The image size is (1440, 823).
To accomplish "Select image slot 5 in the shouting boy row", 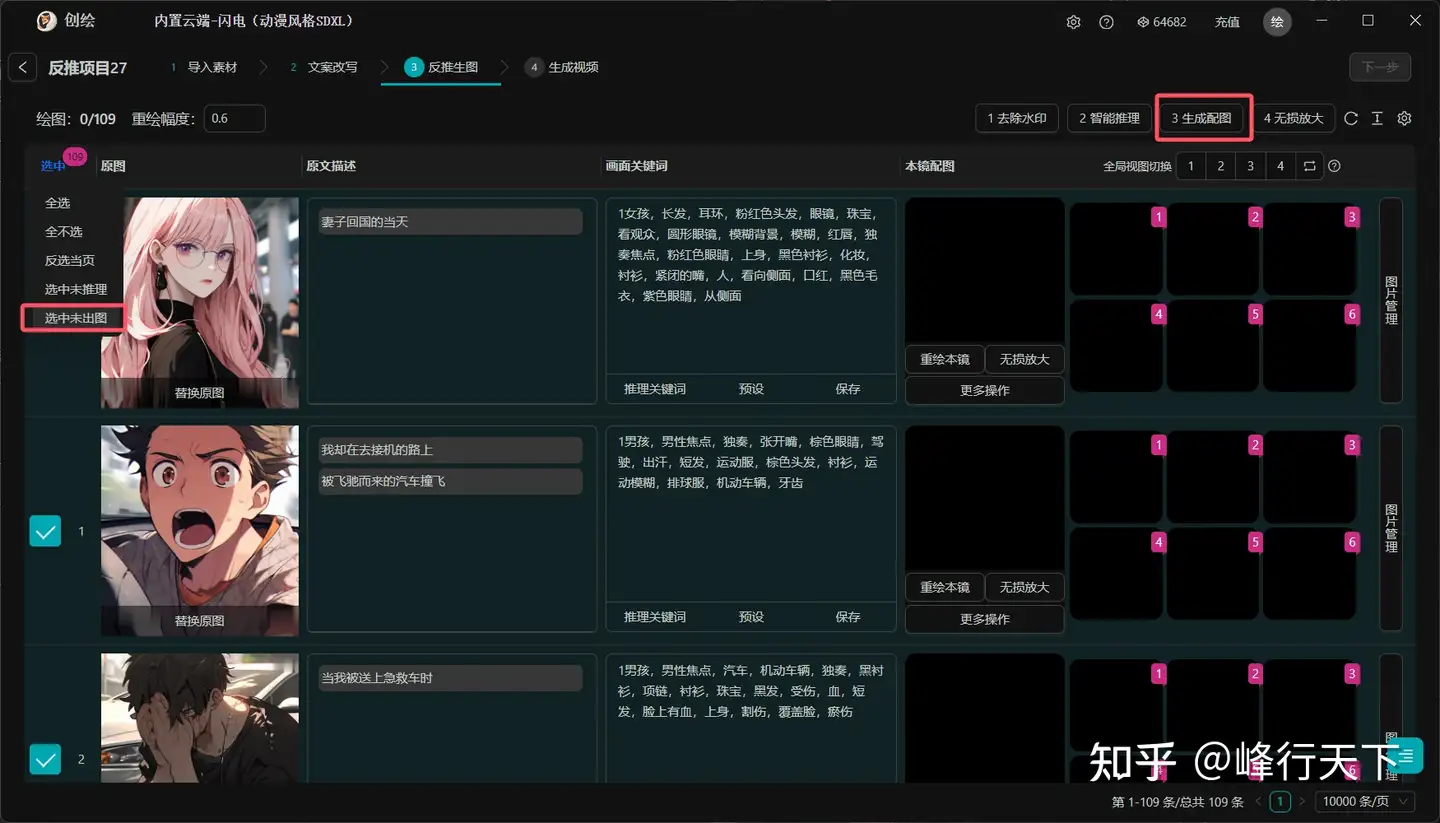I will [x=1214, y=573].
